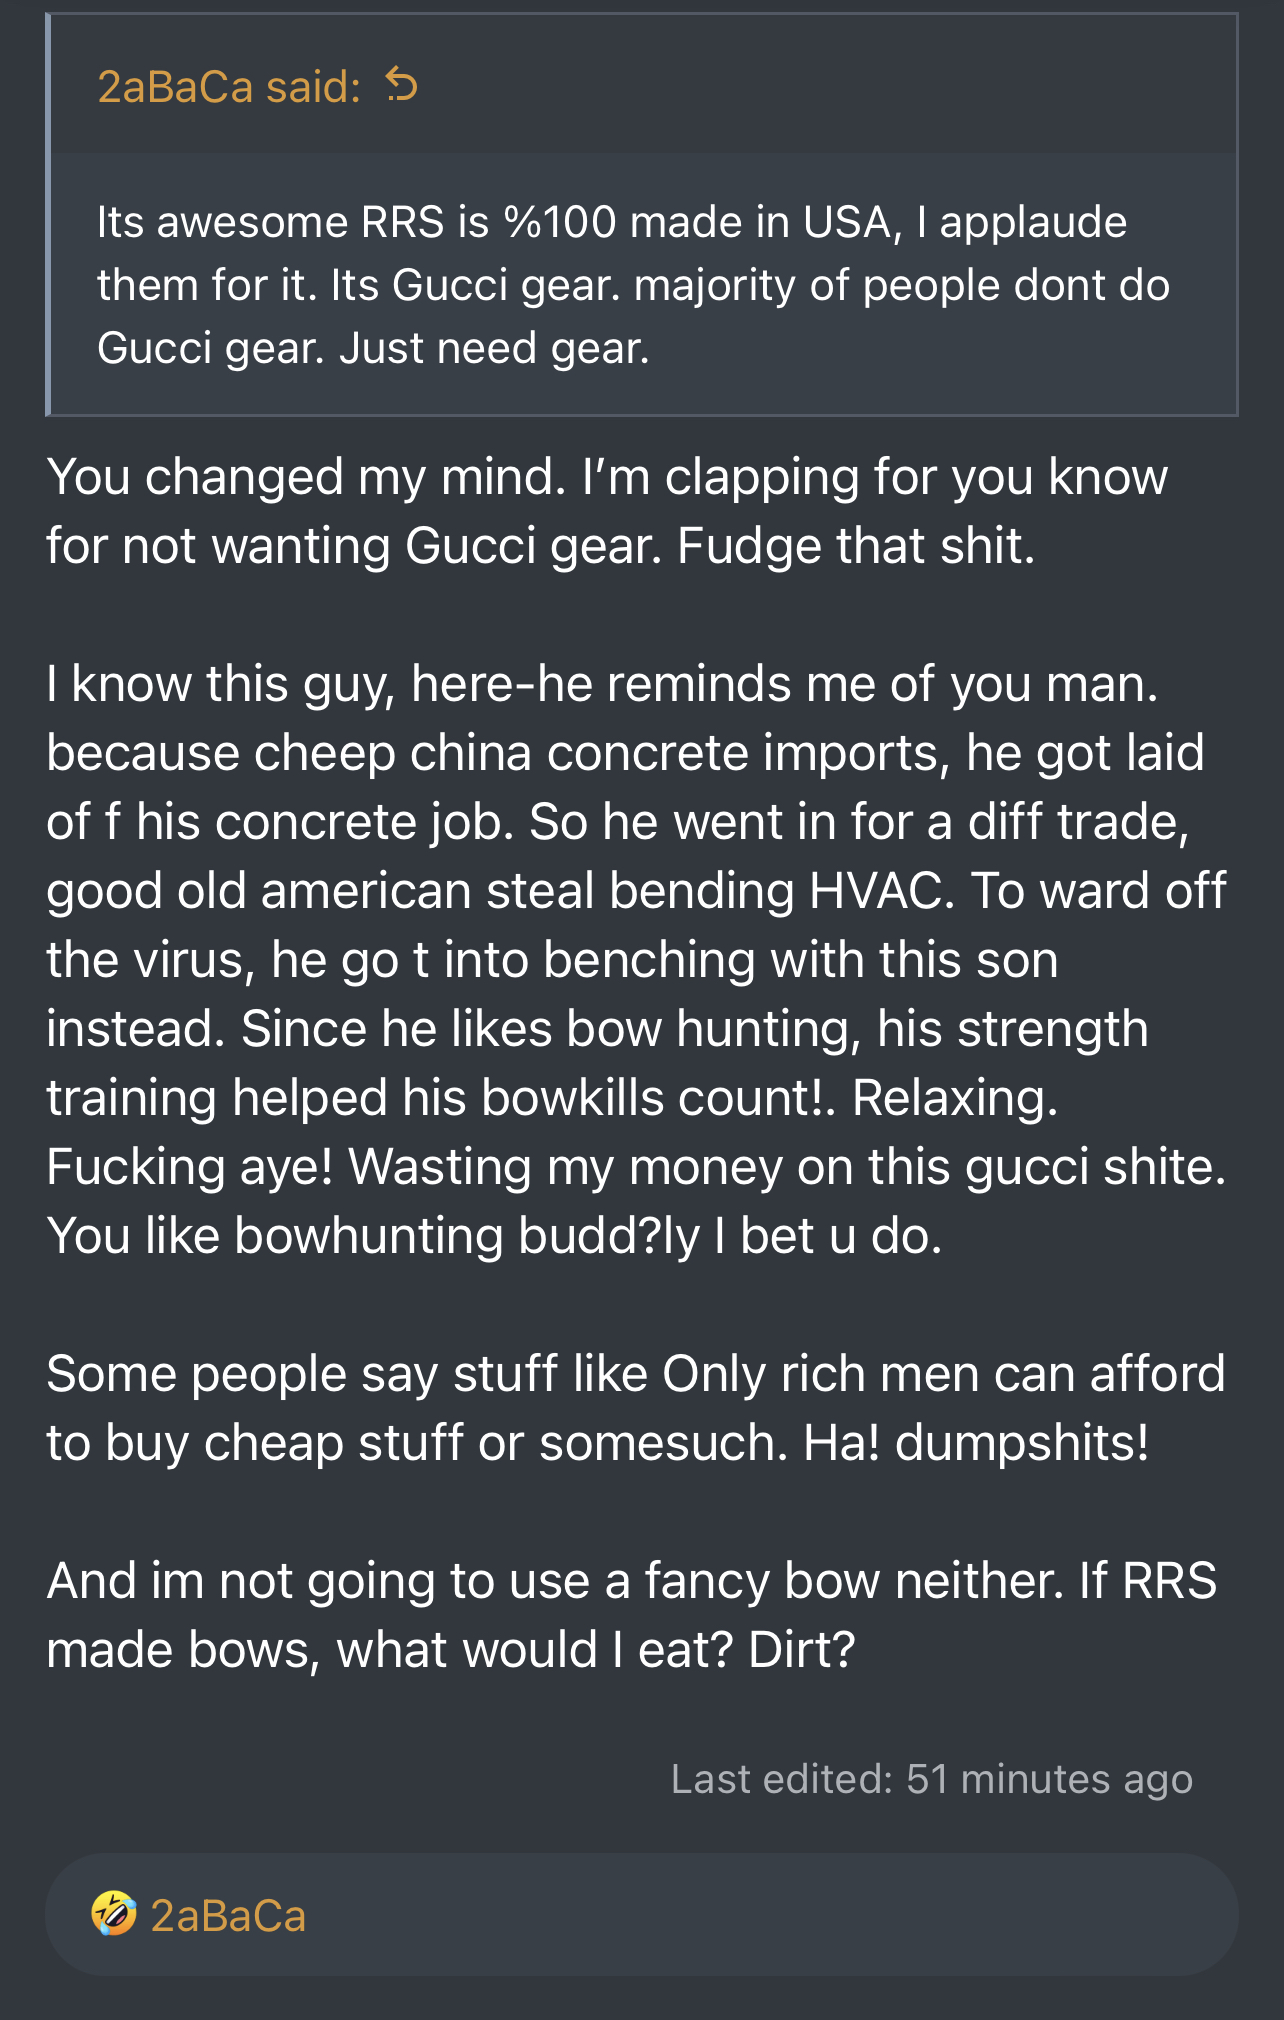Click the phrase "Fudge that shit."
This screenshot has height=2020, width=1284.
click(856, 546)
